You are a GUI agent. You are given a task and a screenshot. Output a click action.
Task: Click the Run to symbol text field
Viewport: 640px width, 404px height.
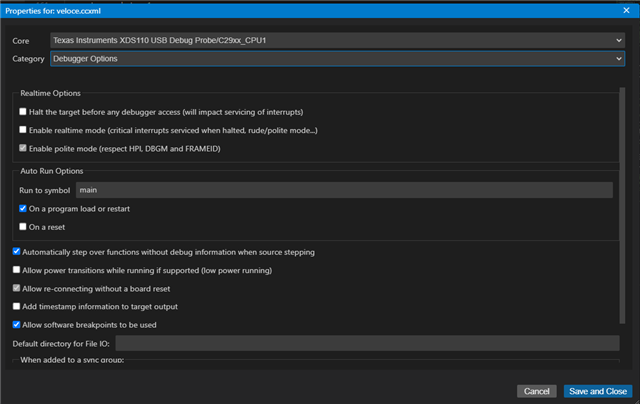[x=343, y=190]
